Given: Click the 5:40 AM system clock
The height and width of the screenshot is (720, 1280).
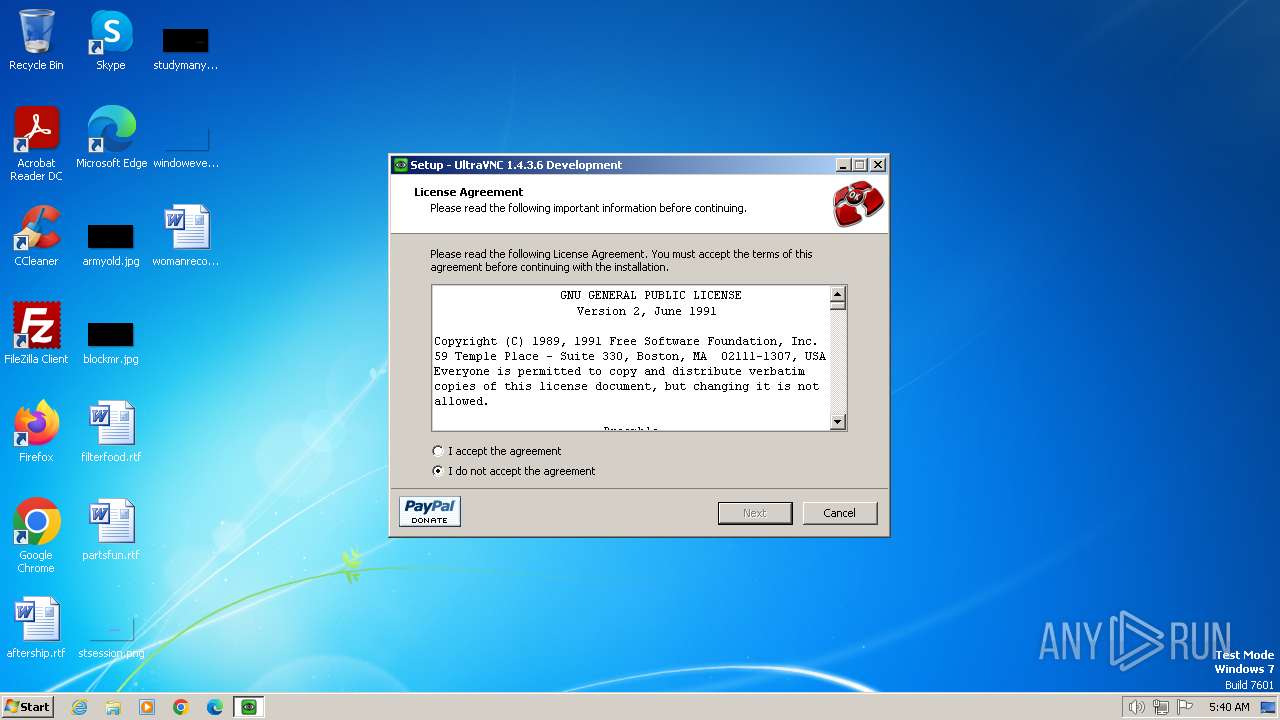Looking at the screenshot, I should click(1229, 707).
